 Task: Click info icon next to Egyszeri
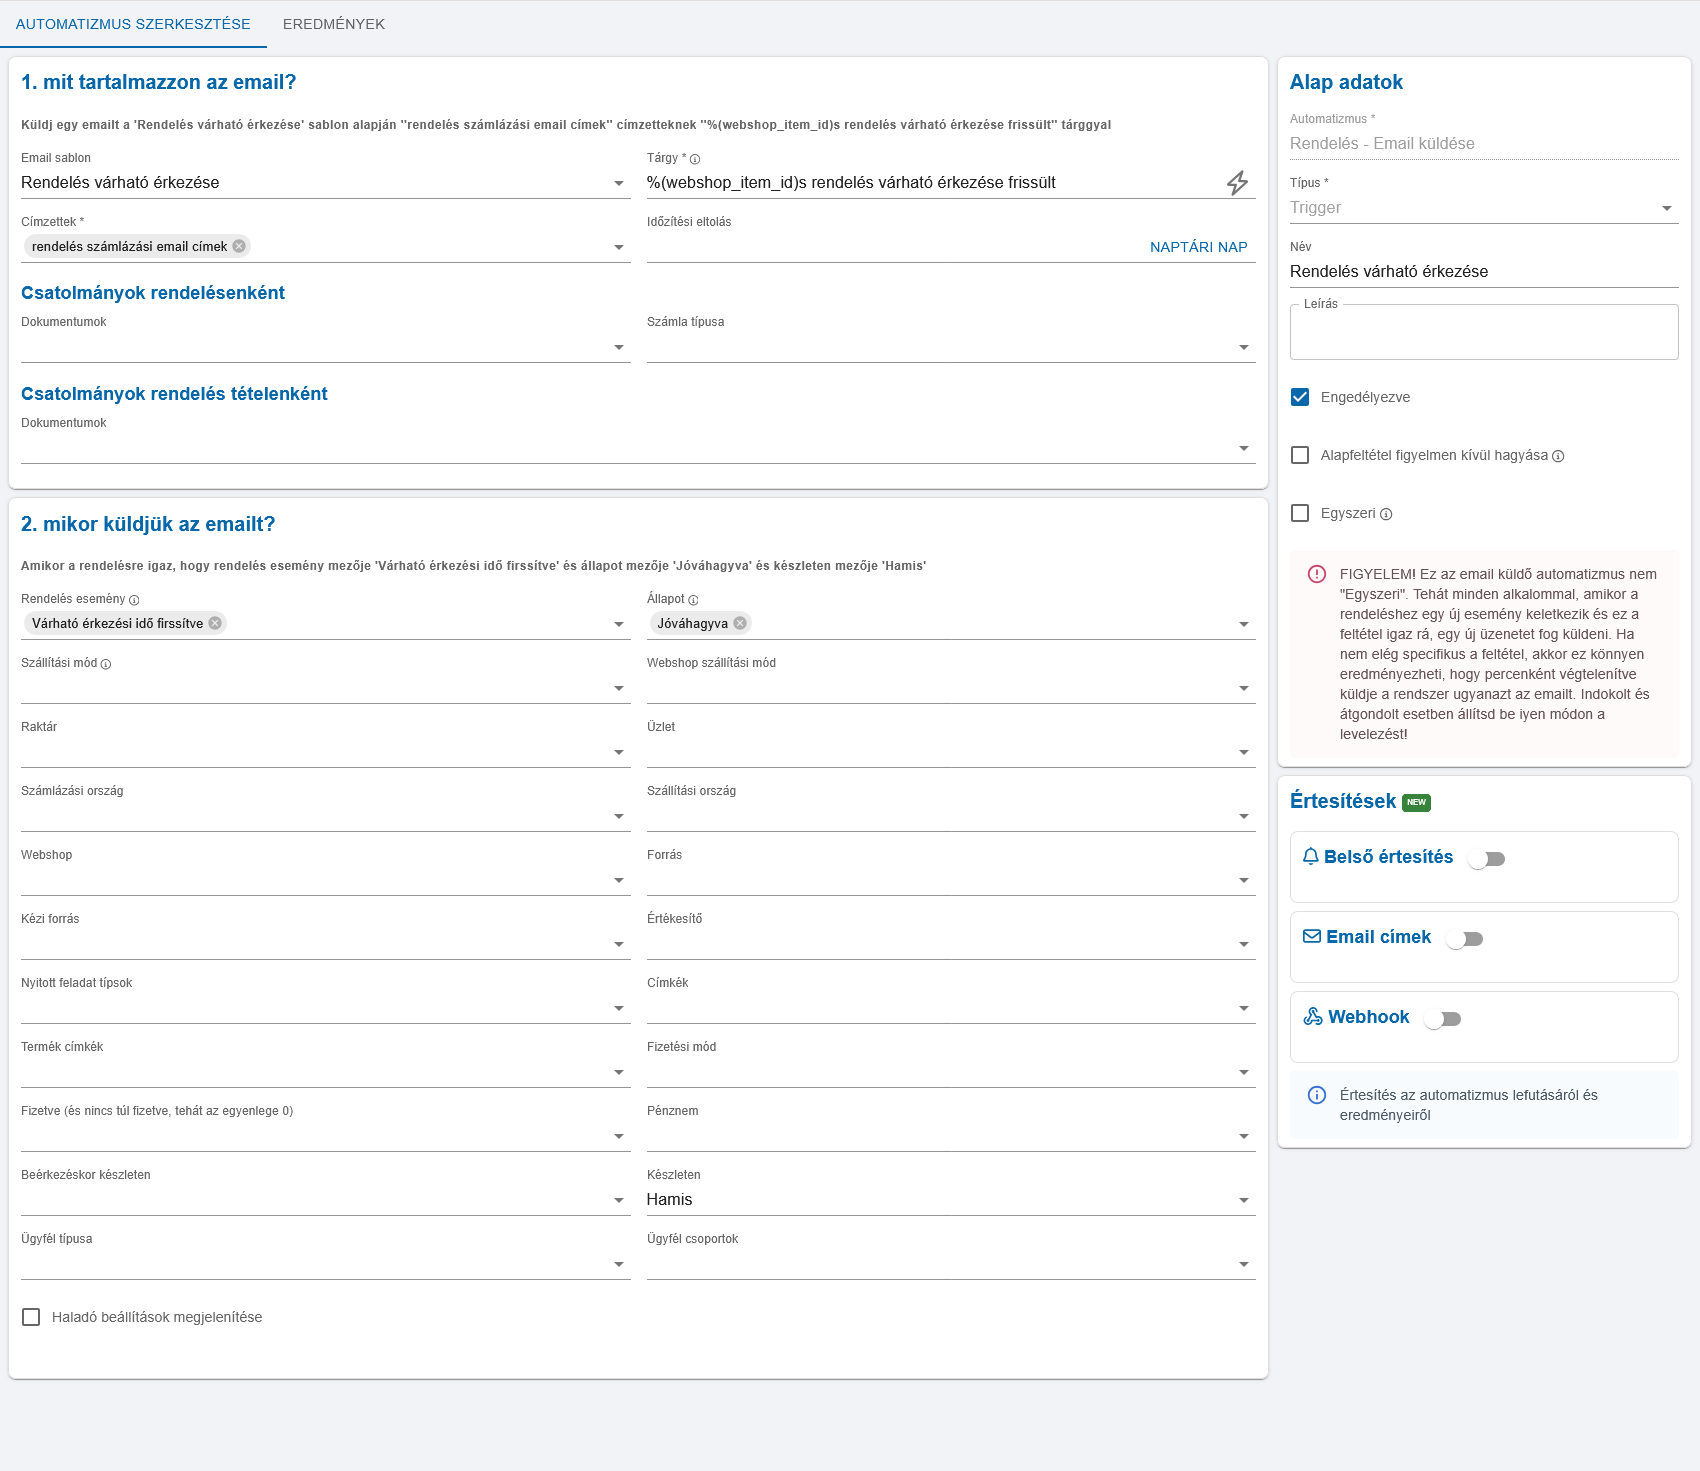[x=1386, y=514]
